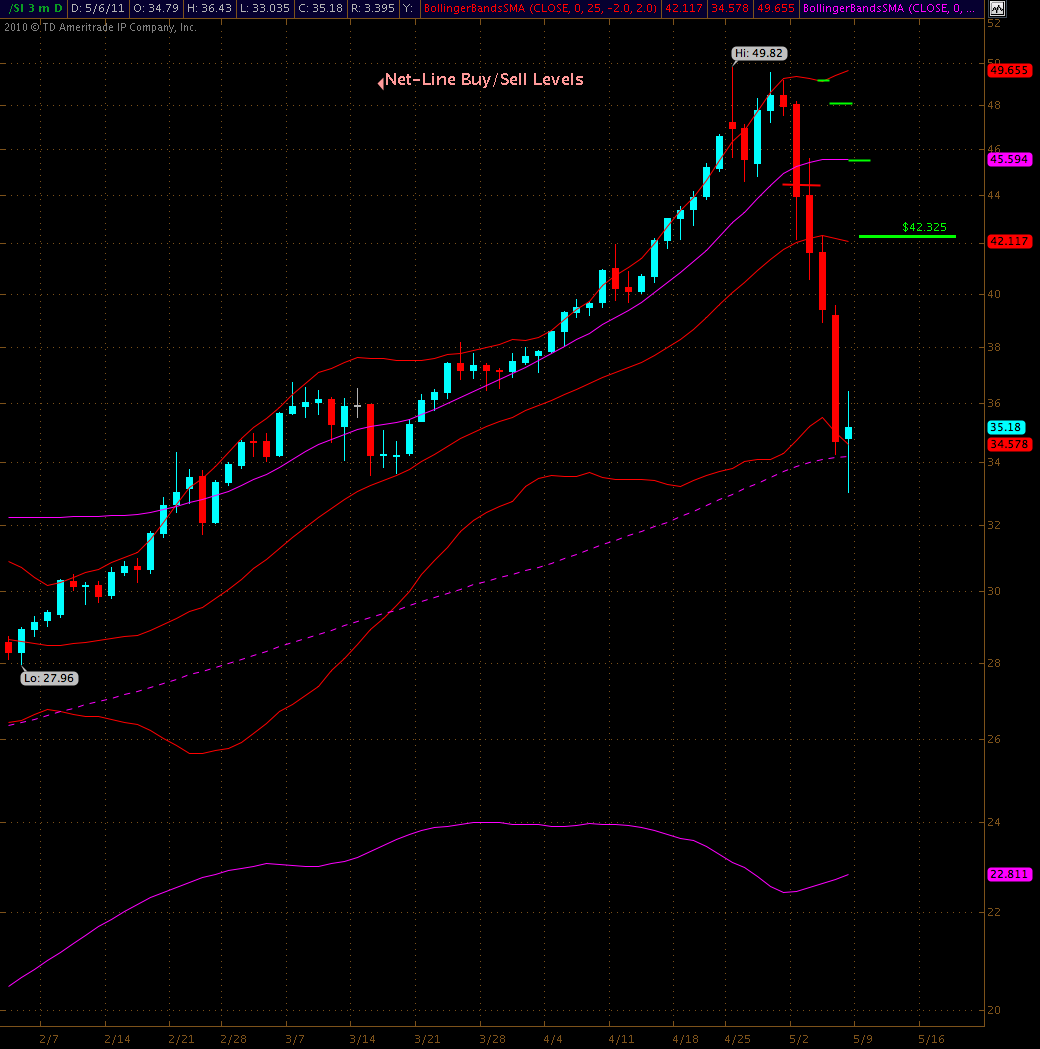Select the Hi: 49.82 price bubble
The width and height of the screenshot is (1040, 1049).
tap(758, 54)
